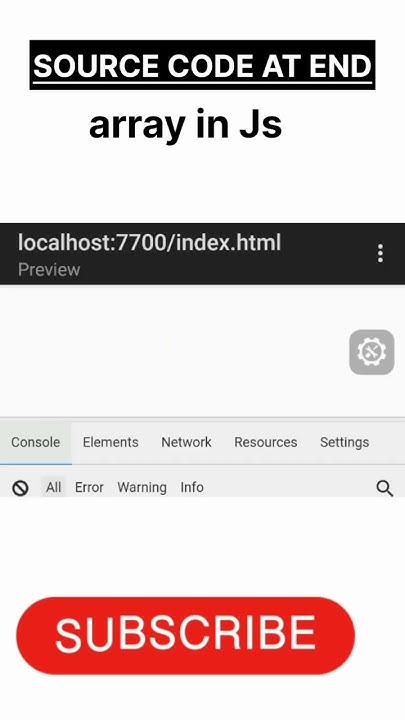Select the Network tab
This screenshot has width=405, height=720.
[186, 442]
